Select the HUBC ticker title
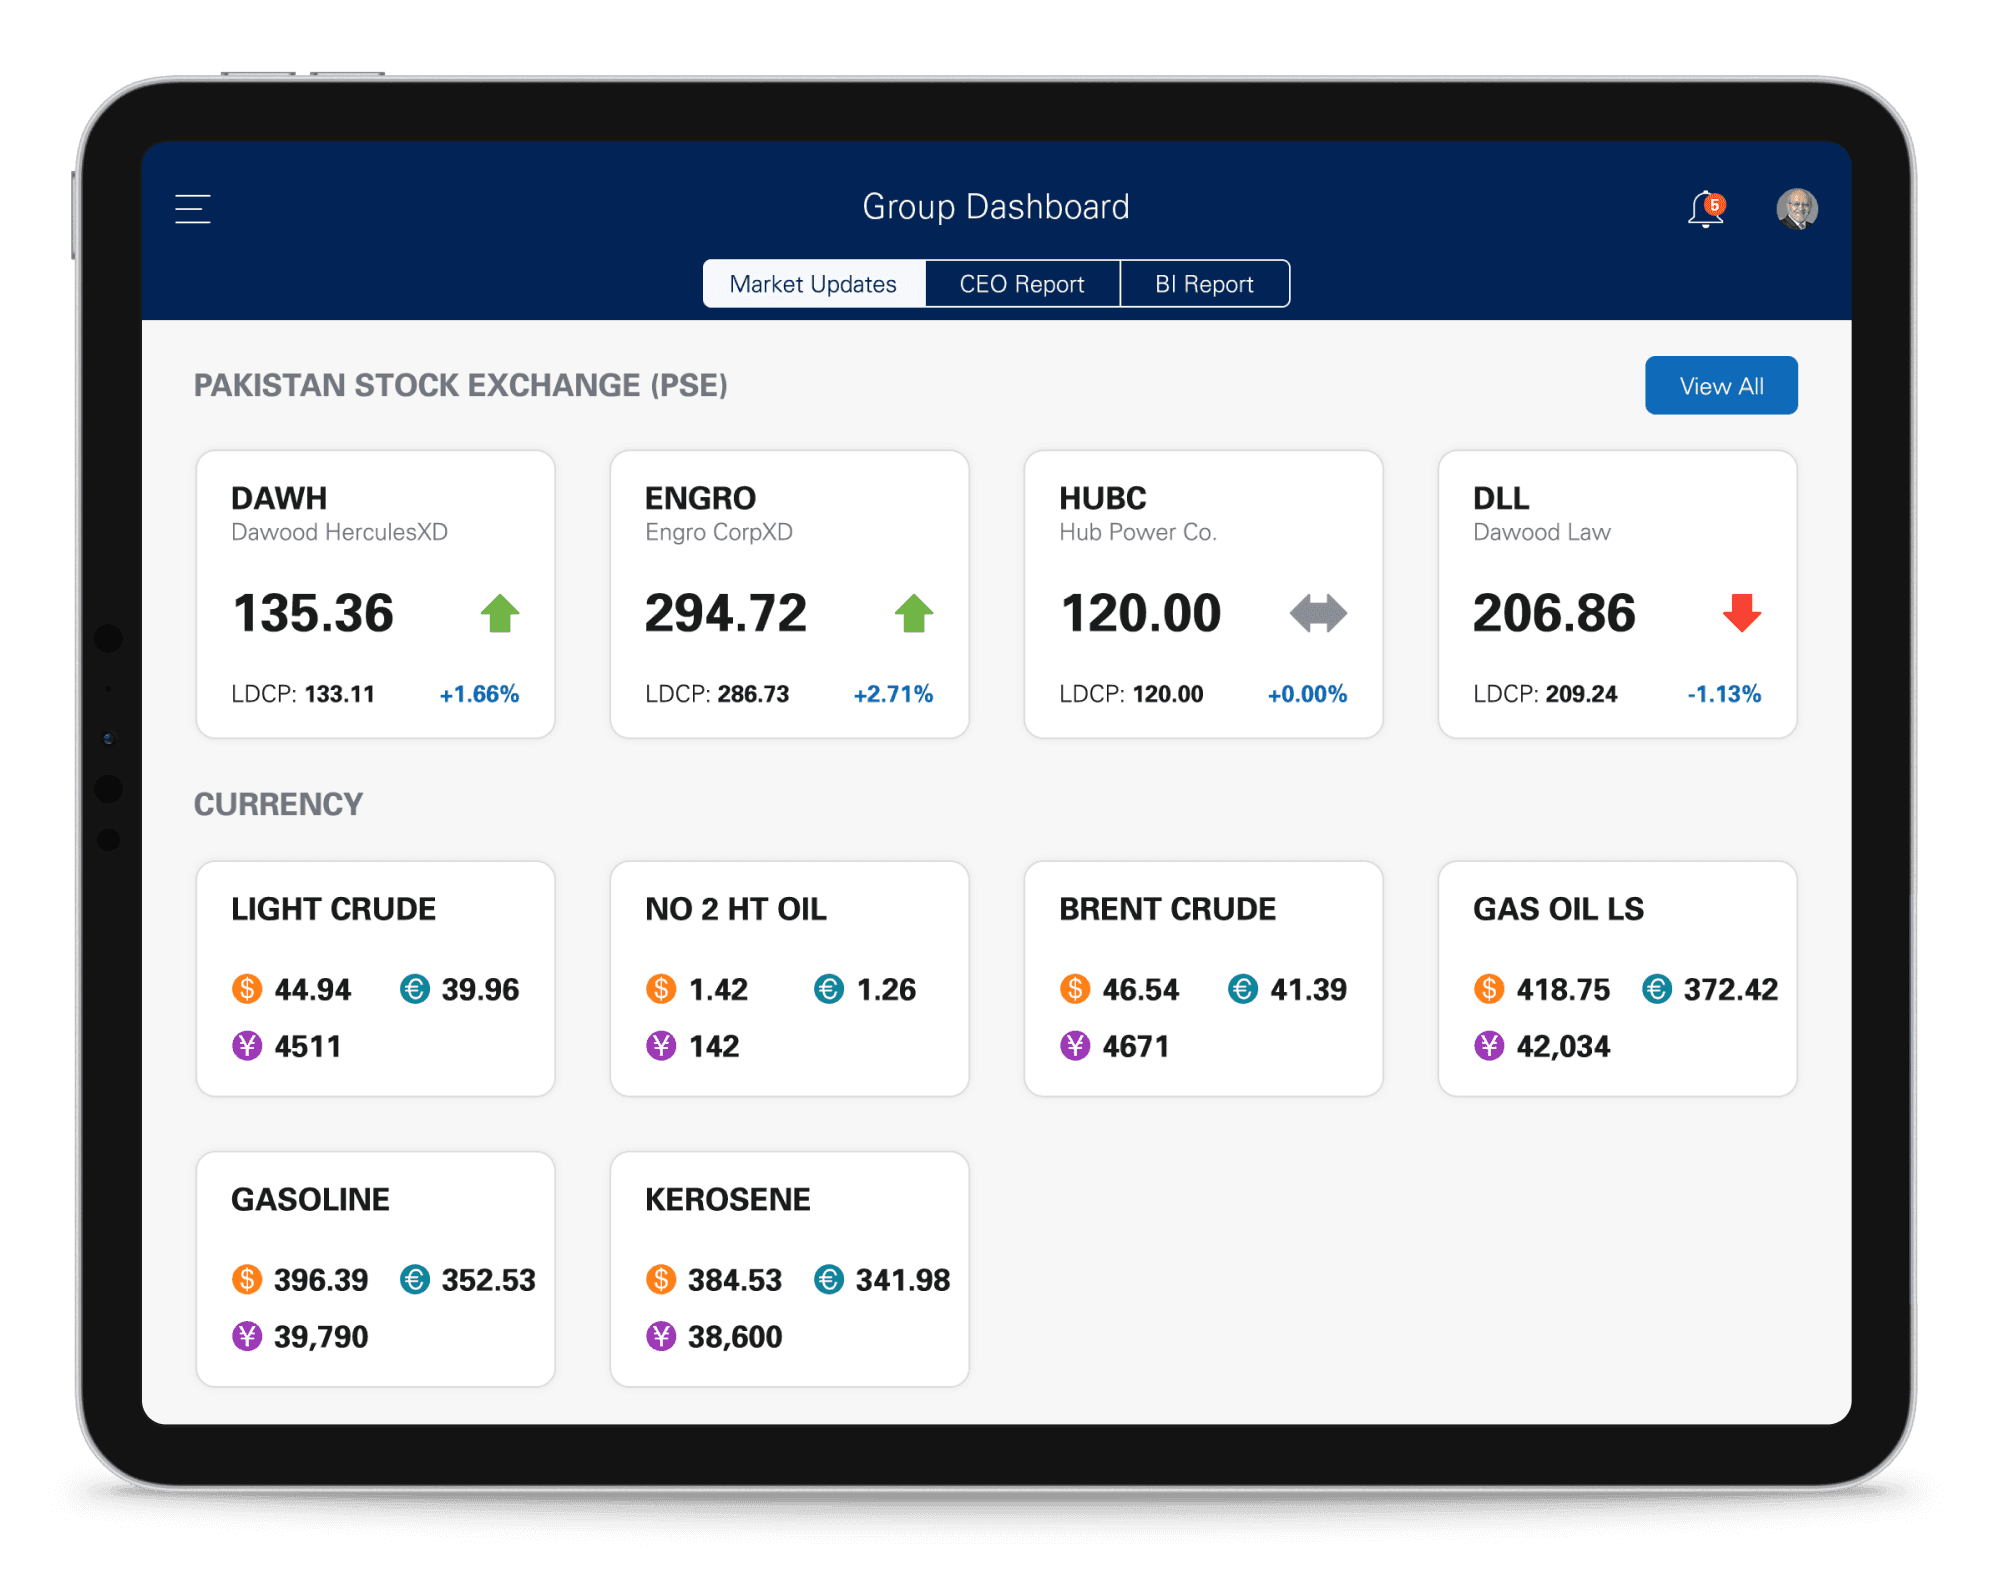The image size is (1993, 1569). pos(1103,498)
